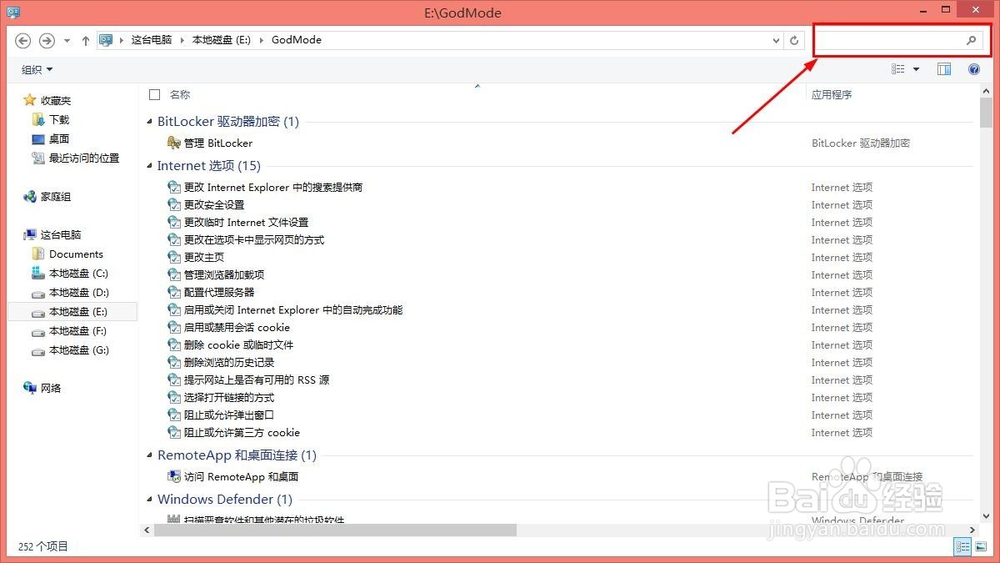Switch to details view in status bar
Screen dimensions: 1000x563
962,546
